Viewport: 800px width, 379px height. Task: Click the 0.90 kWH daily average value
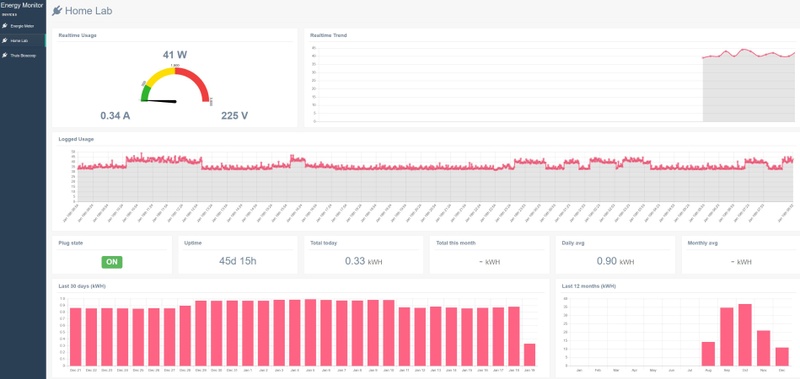pos(615,261)
